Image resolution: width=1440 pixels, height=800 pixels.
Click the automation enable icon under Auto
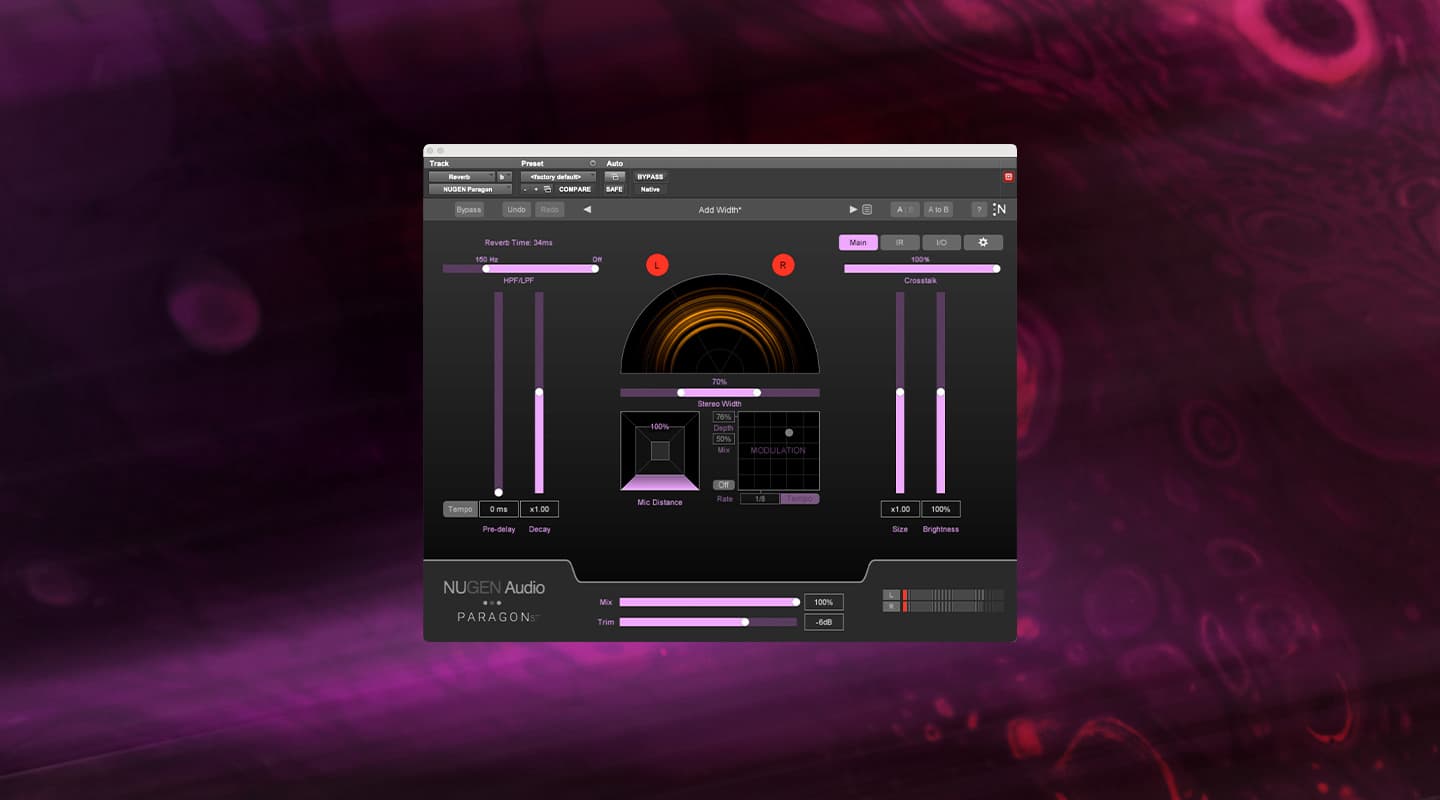point(615,177)
